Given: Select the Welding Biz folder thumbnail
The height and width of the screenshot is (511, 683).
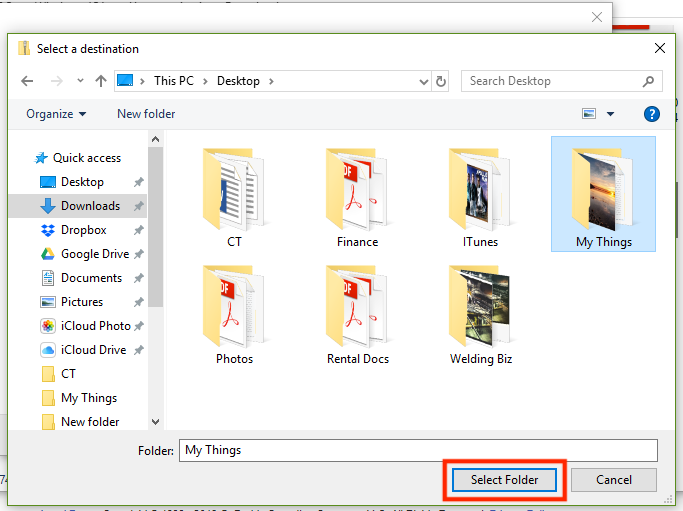Looking at the screenshot, I should (x=480, y=315).
